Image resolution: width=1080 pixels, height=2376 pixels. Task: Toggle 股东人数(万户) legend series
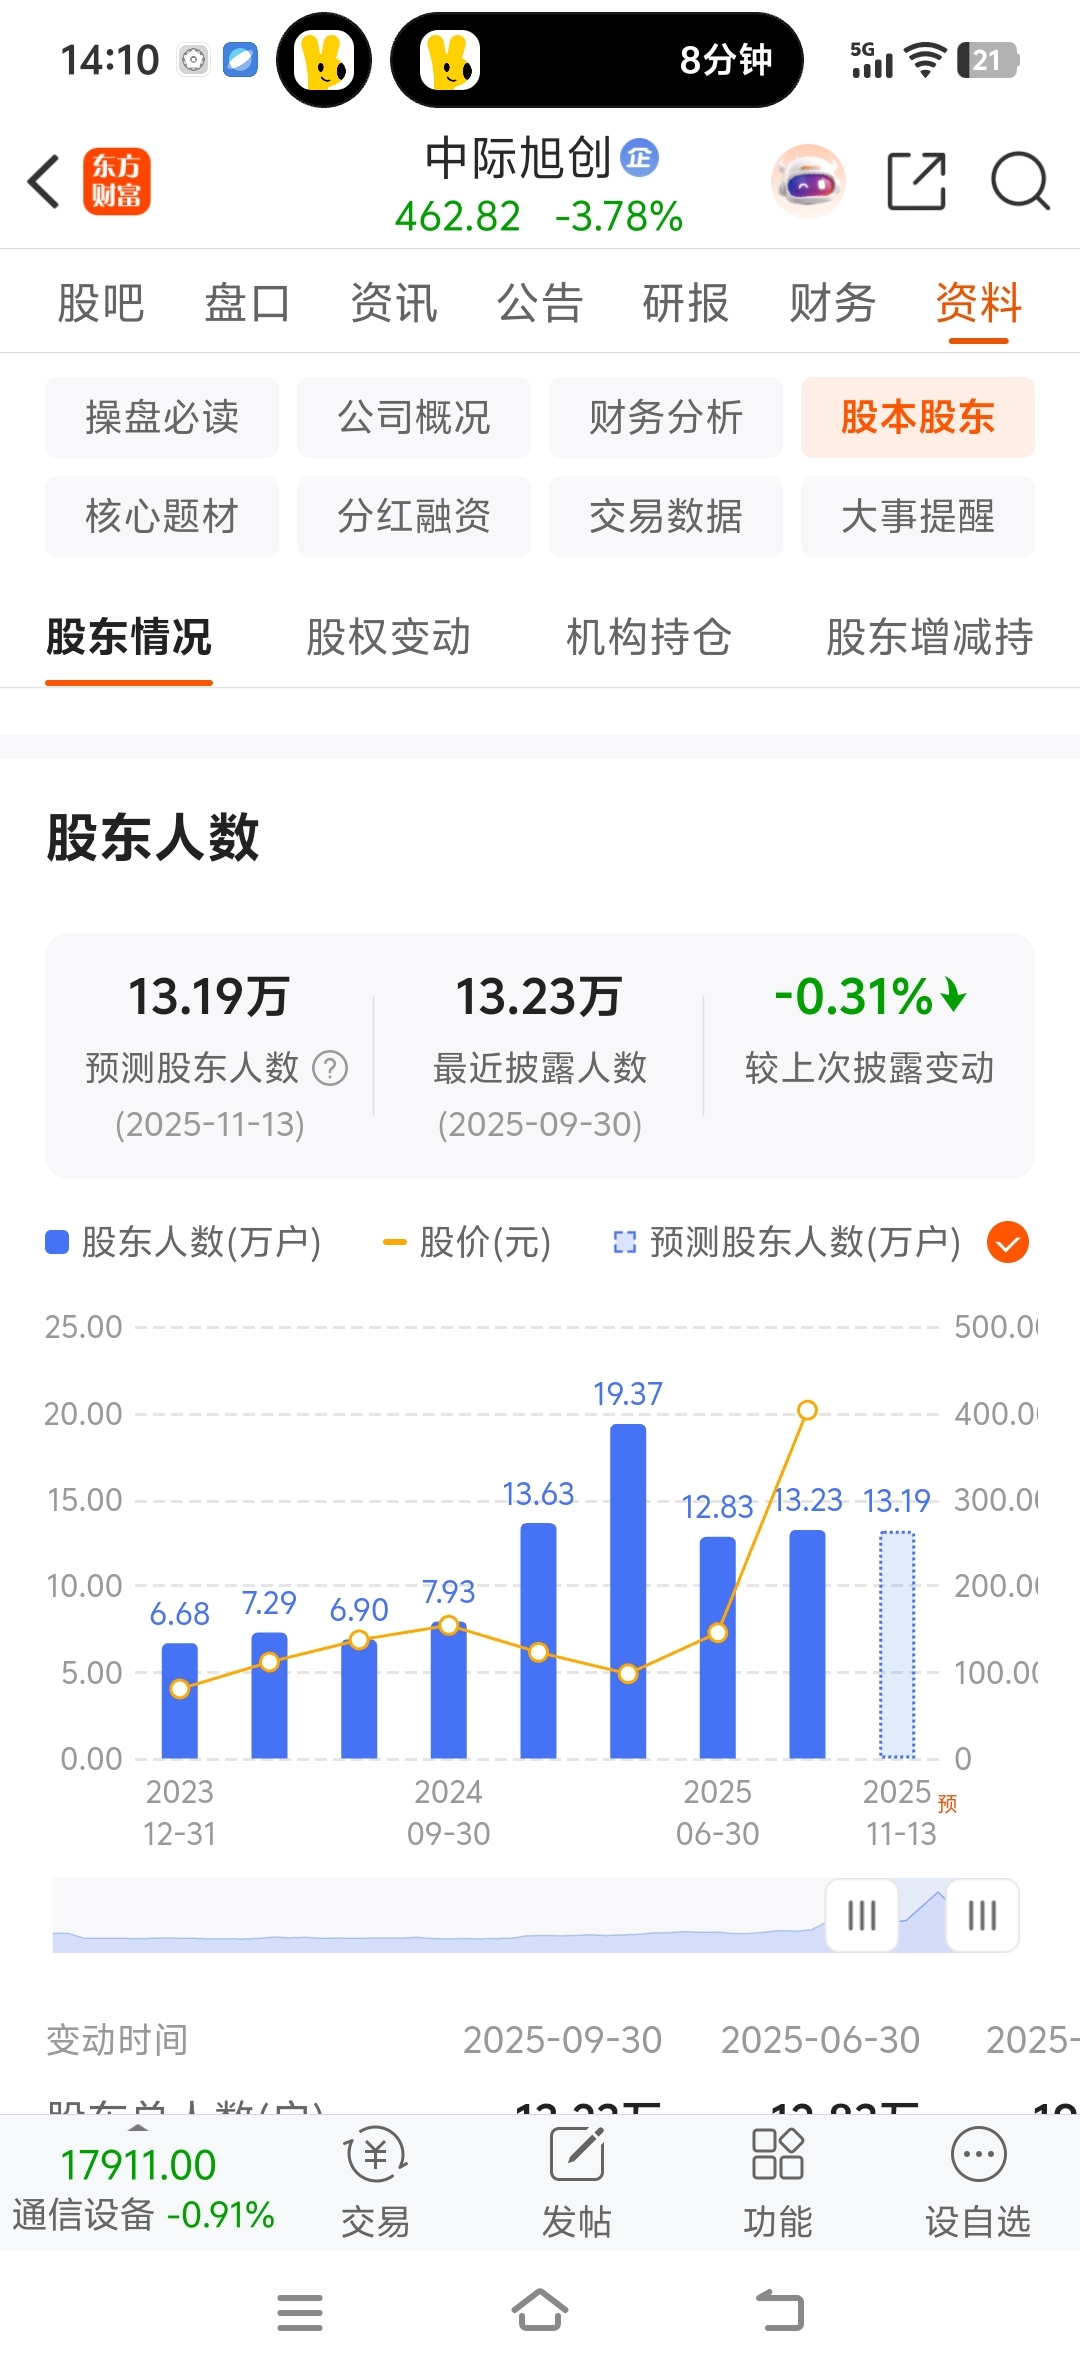[x=184, y=1242]
